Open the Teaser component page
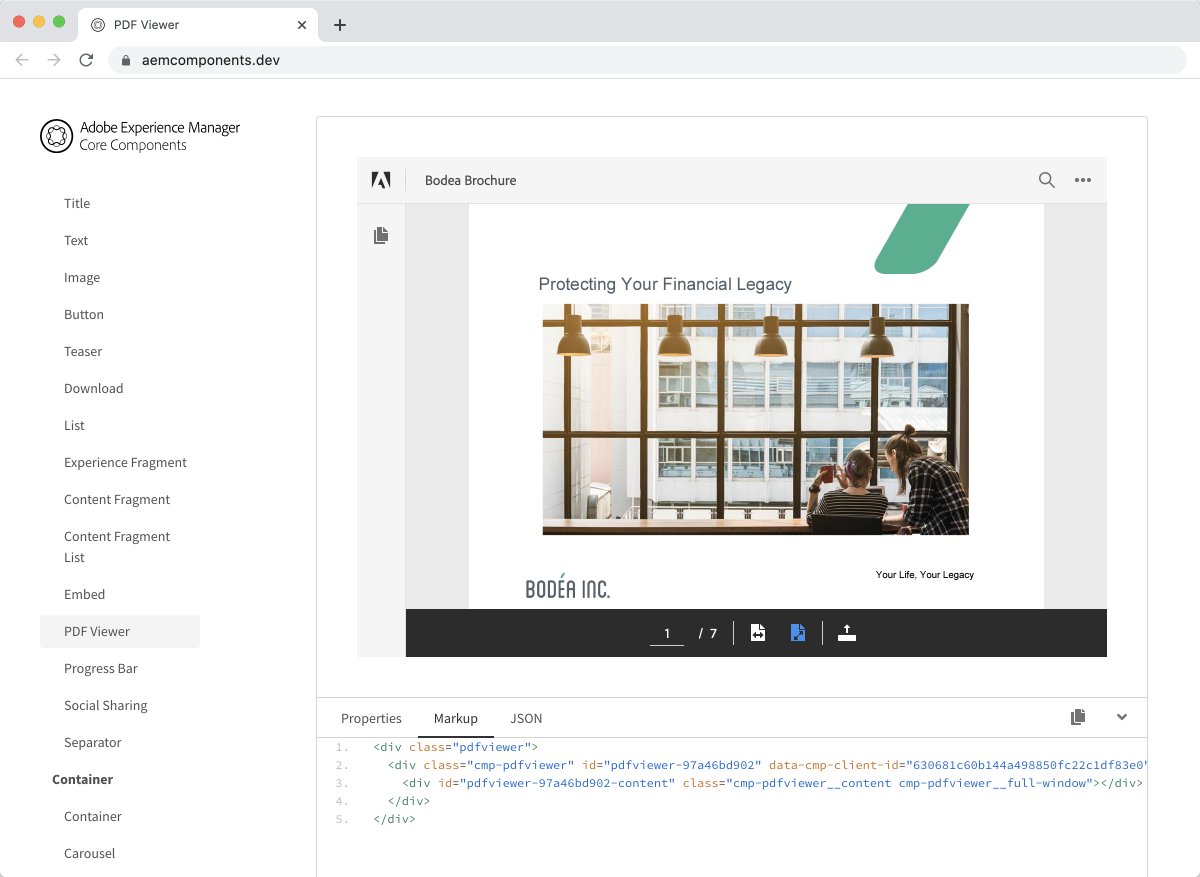The width and height of the screenshot is (1200, 877). point(83,351)
